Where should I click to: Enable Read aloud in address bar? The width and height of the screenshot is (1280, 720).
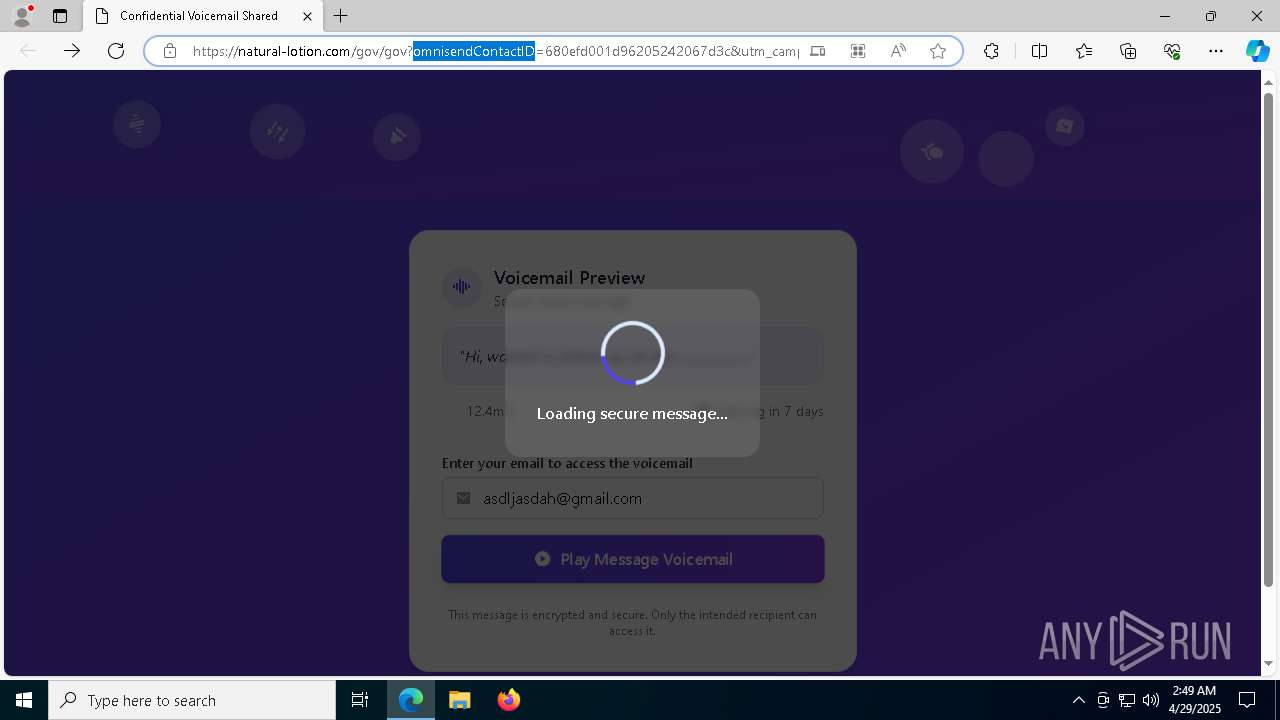[898, 51]
